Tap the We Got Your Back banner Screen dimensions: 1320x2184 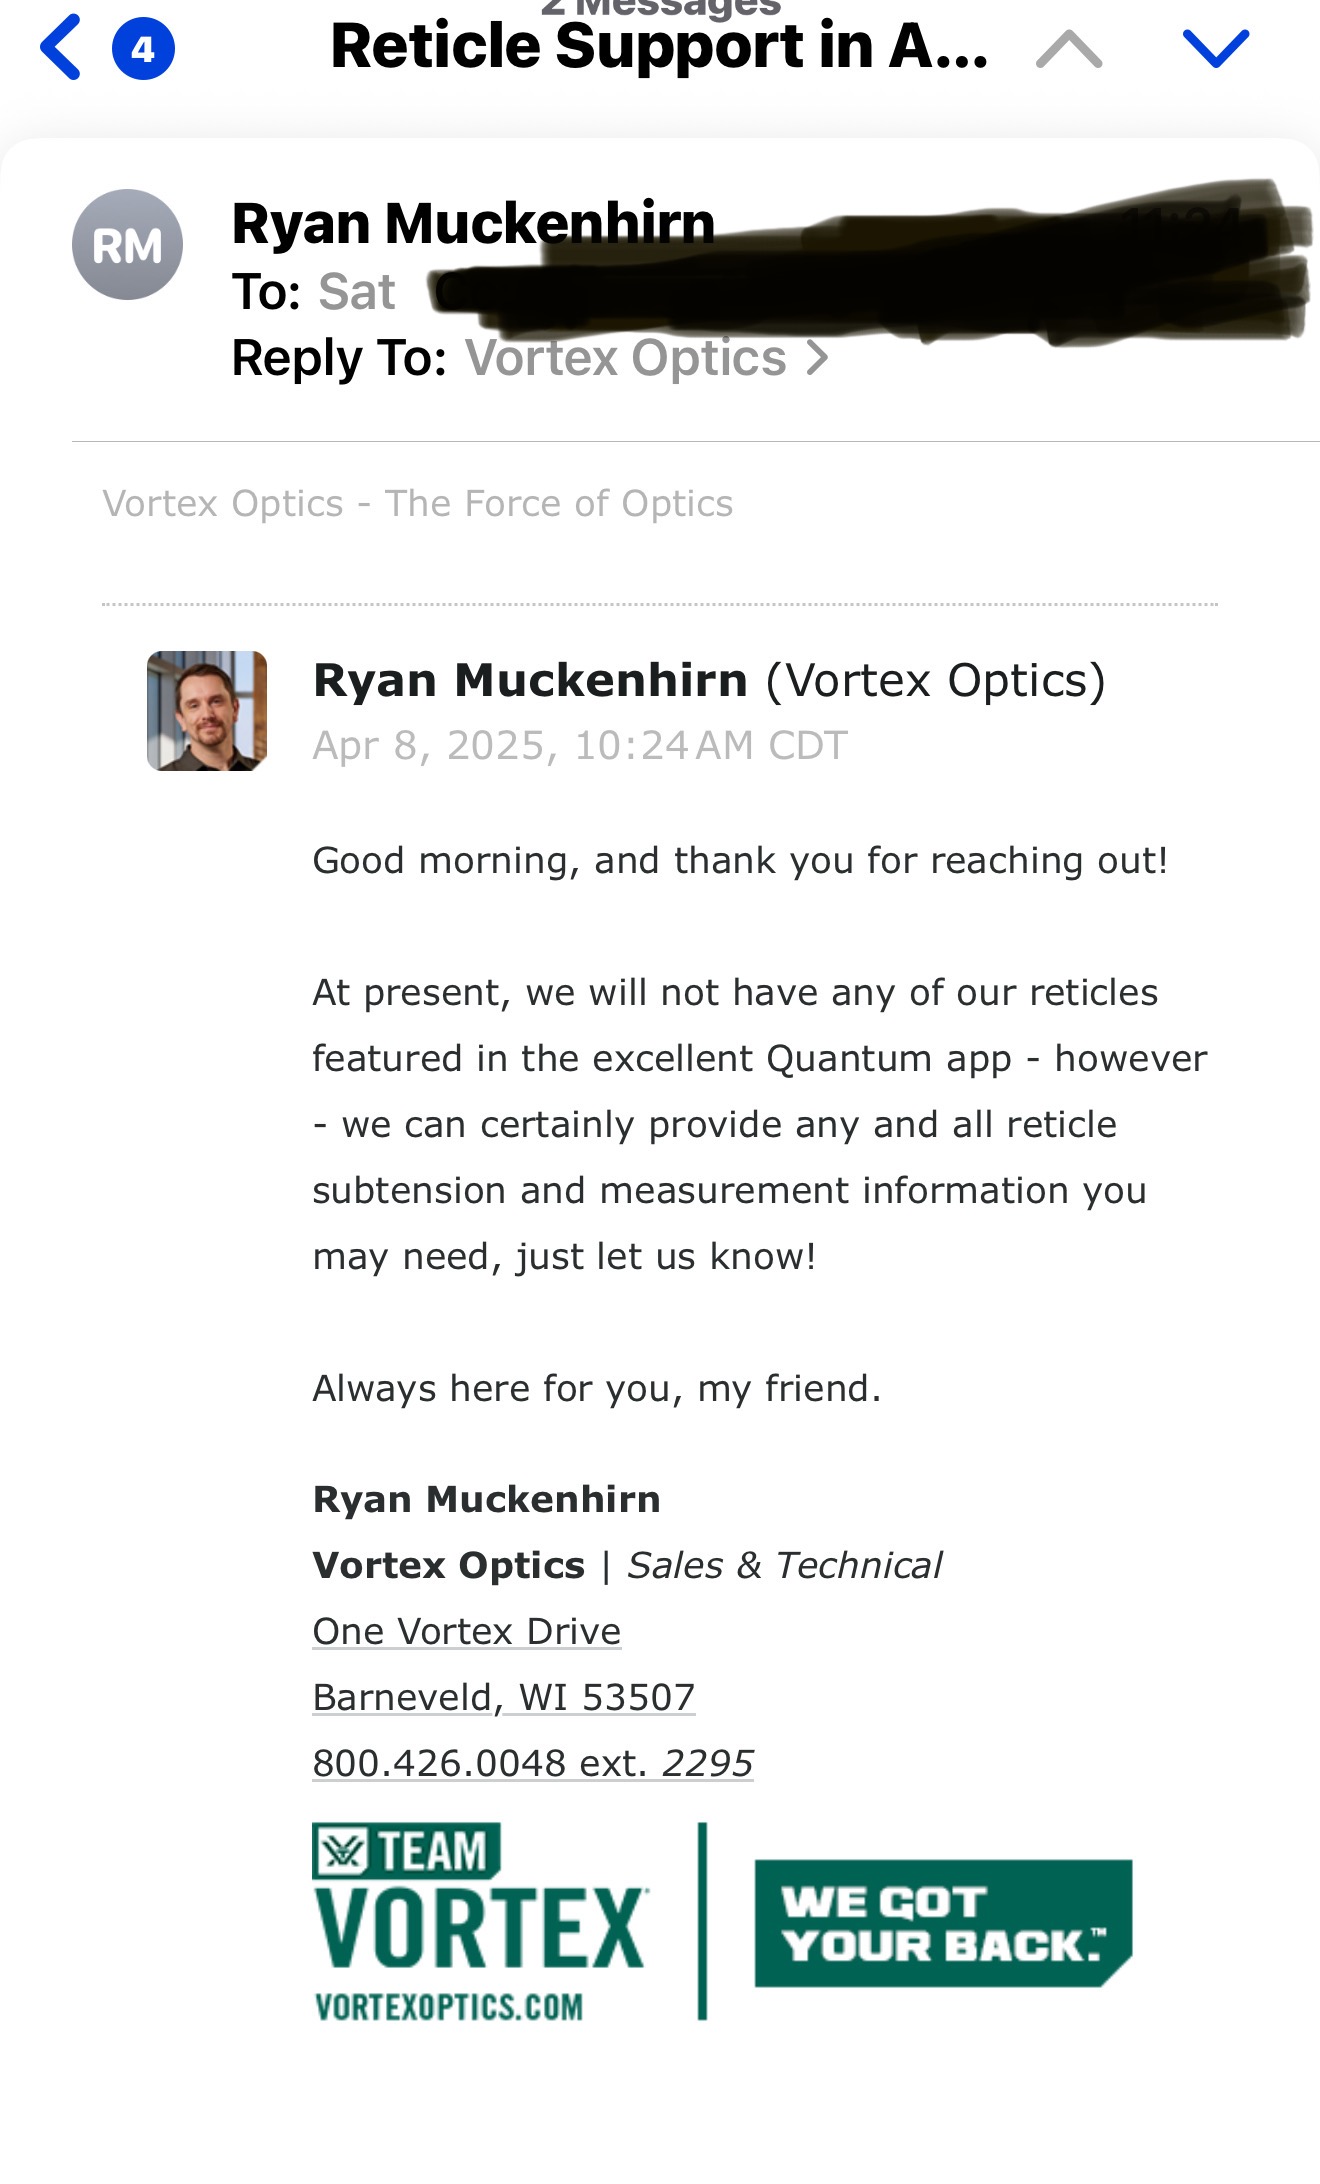point(943,1923)
